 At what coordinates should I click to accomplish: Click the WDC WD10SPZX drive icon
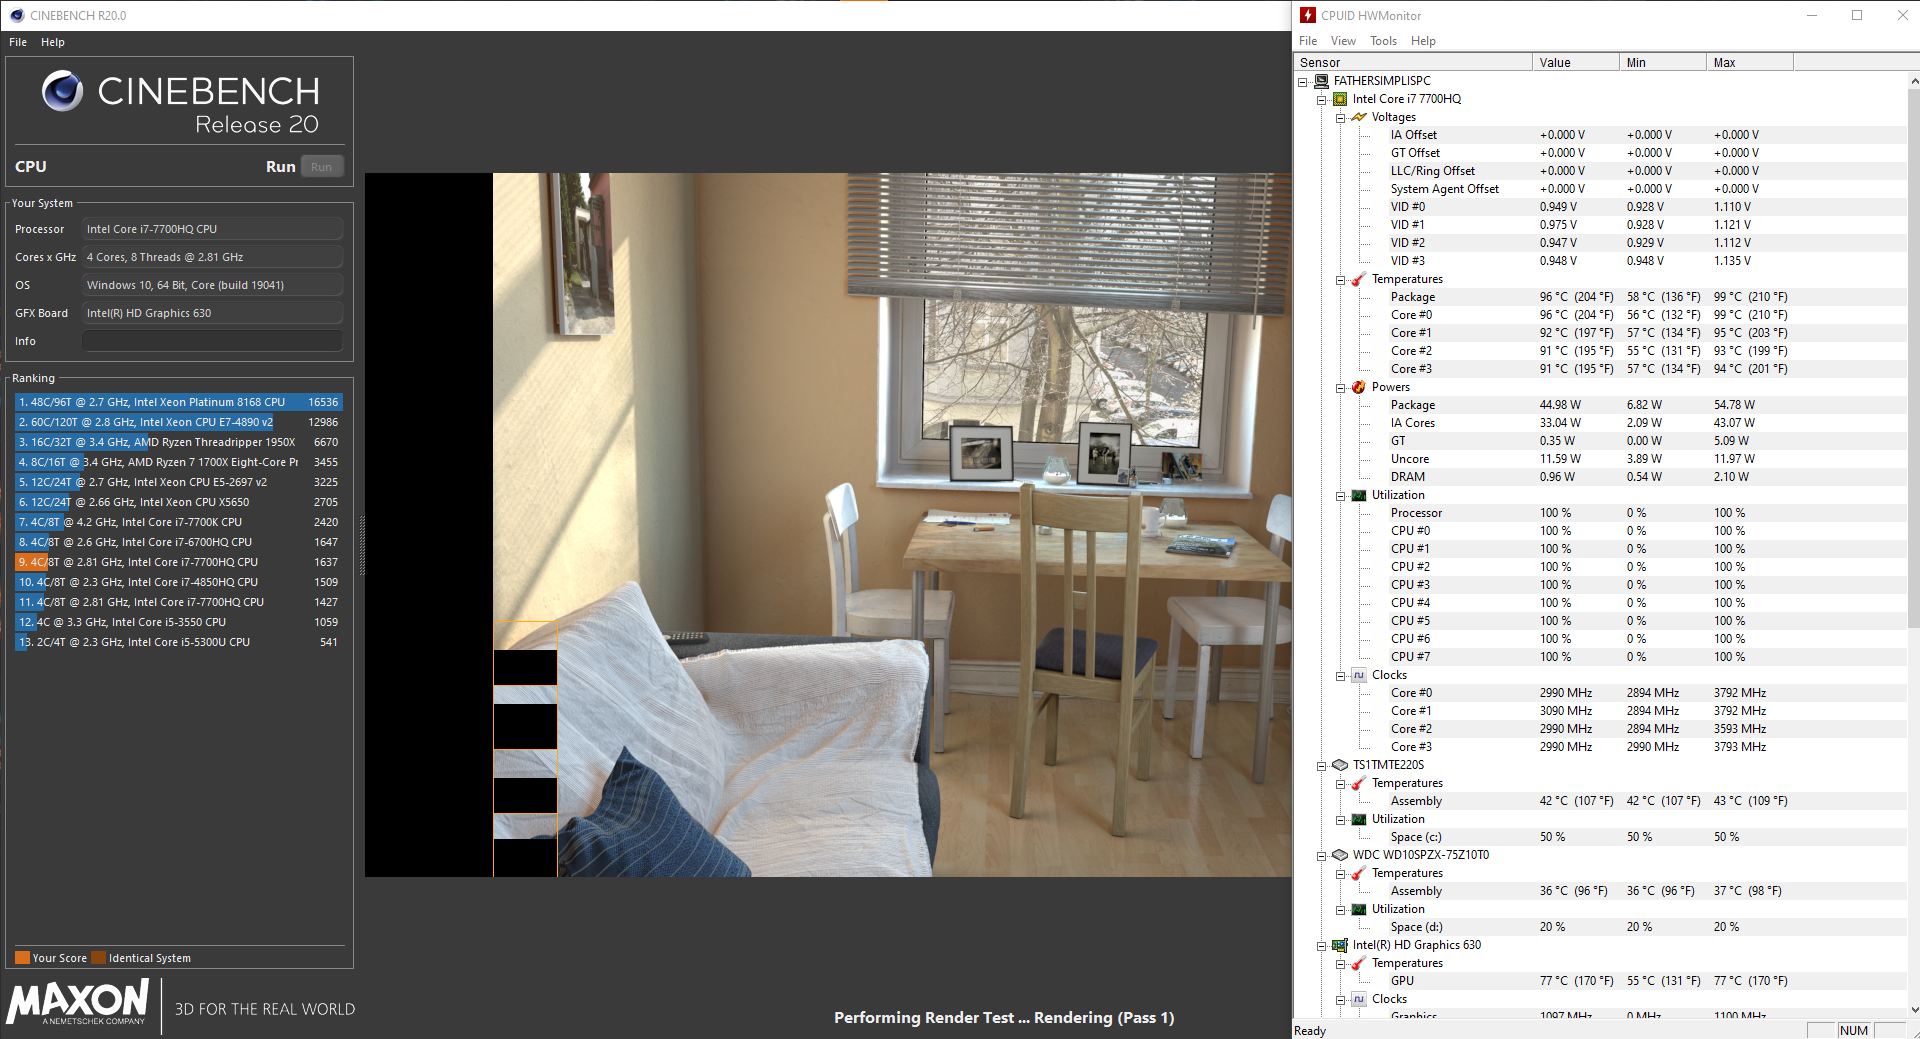coord(1340,855)
